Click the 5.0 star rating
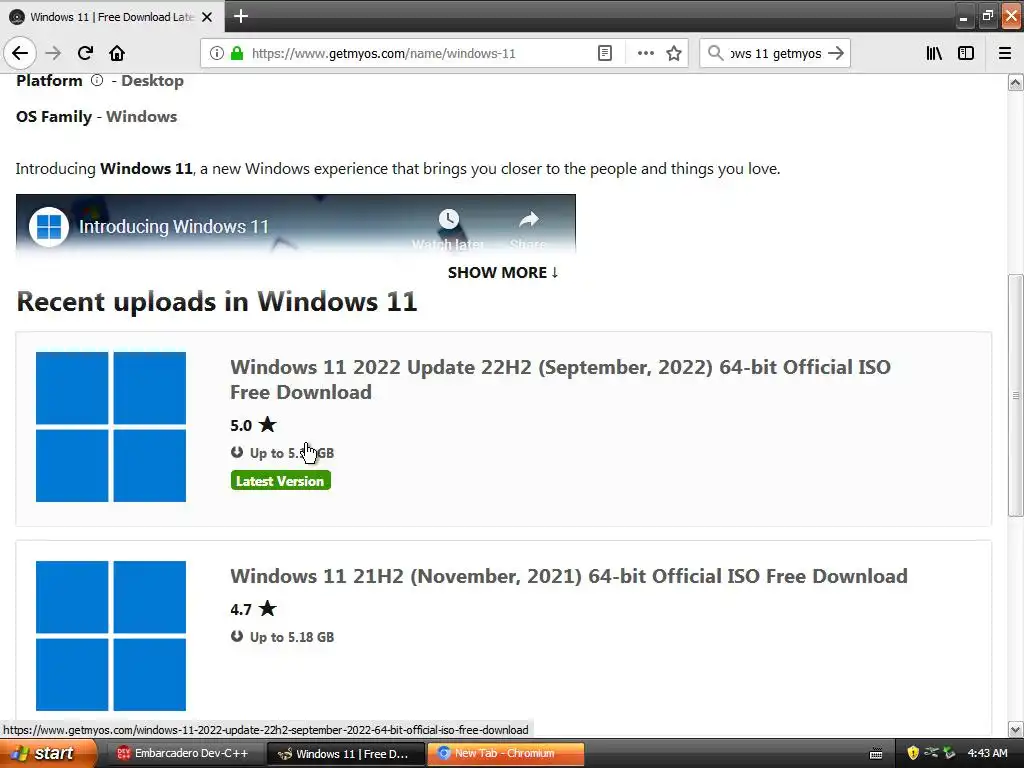Image resolution: width=1024 pixels, height=768 pixels. (253, 425)
